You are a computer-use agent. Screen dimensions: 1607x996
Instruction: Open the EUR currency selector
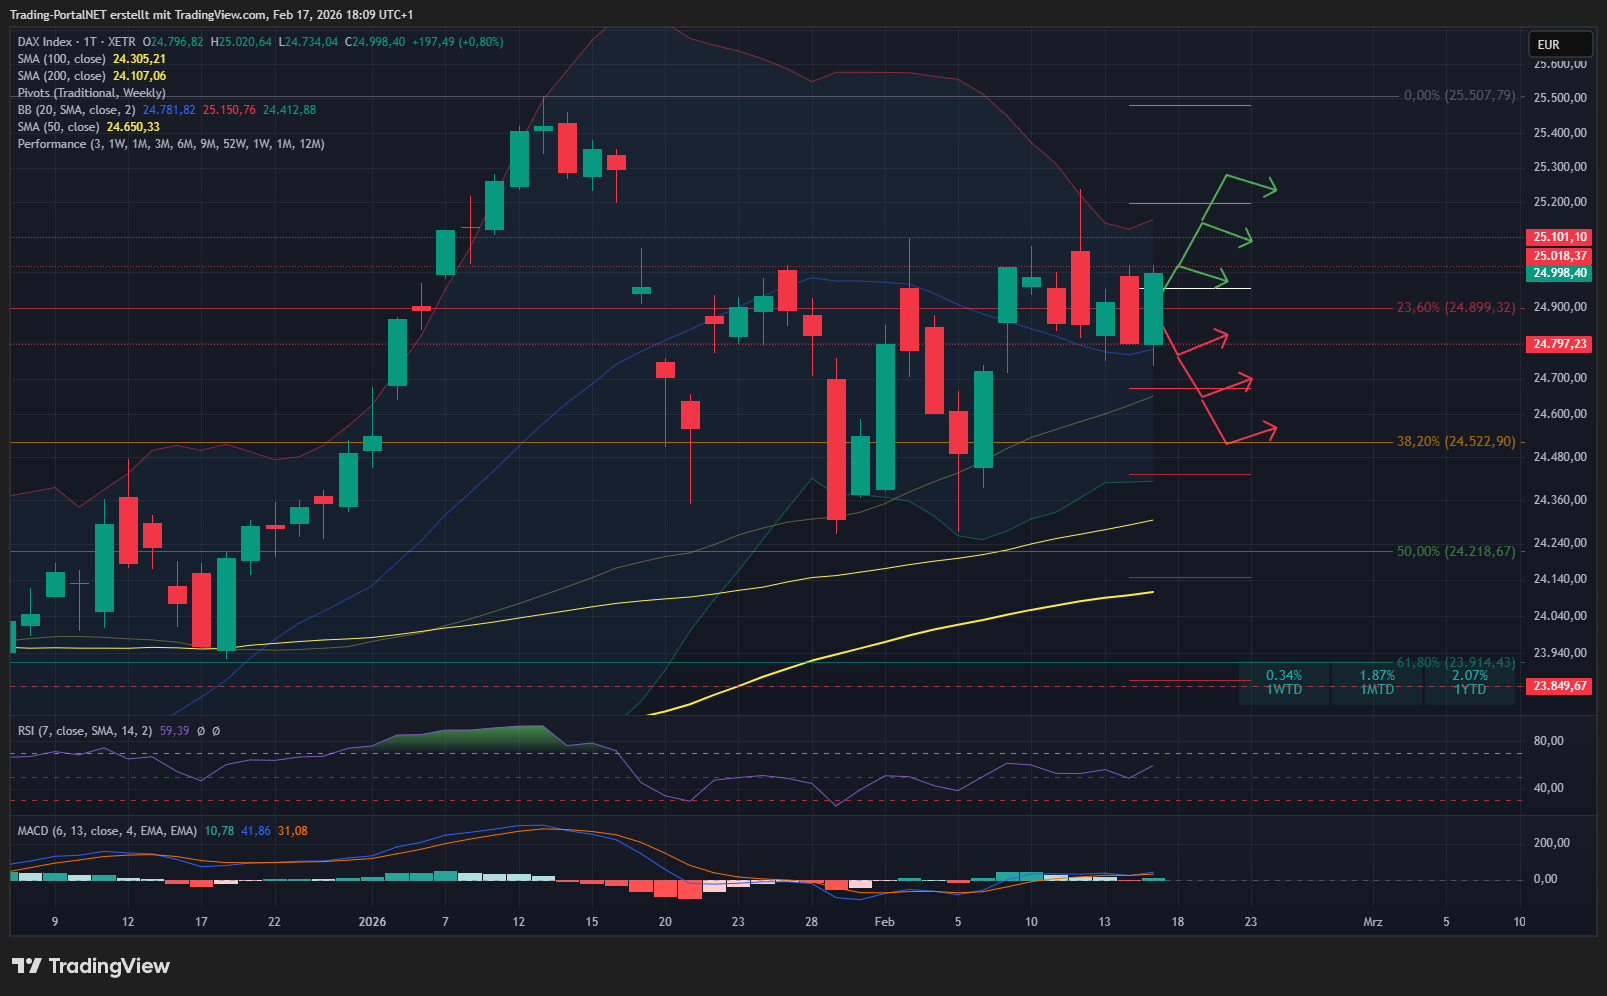pos(1559,45)
